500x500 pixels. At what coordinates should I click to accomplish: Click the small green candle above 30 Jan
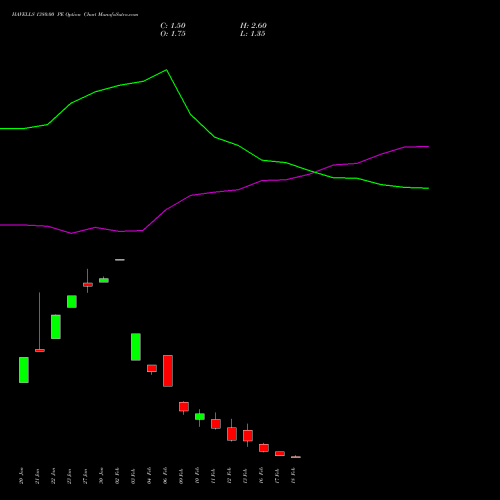tap(104, 280)
